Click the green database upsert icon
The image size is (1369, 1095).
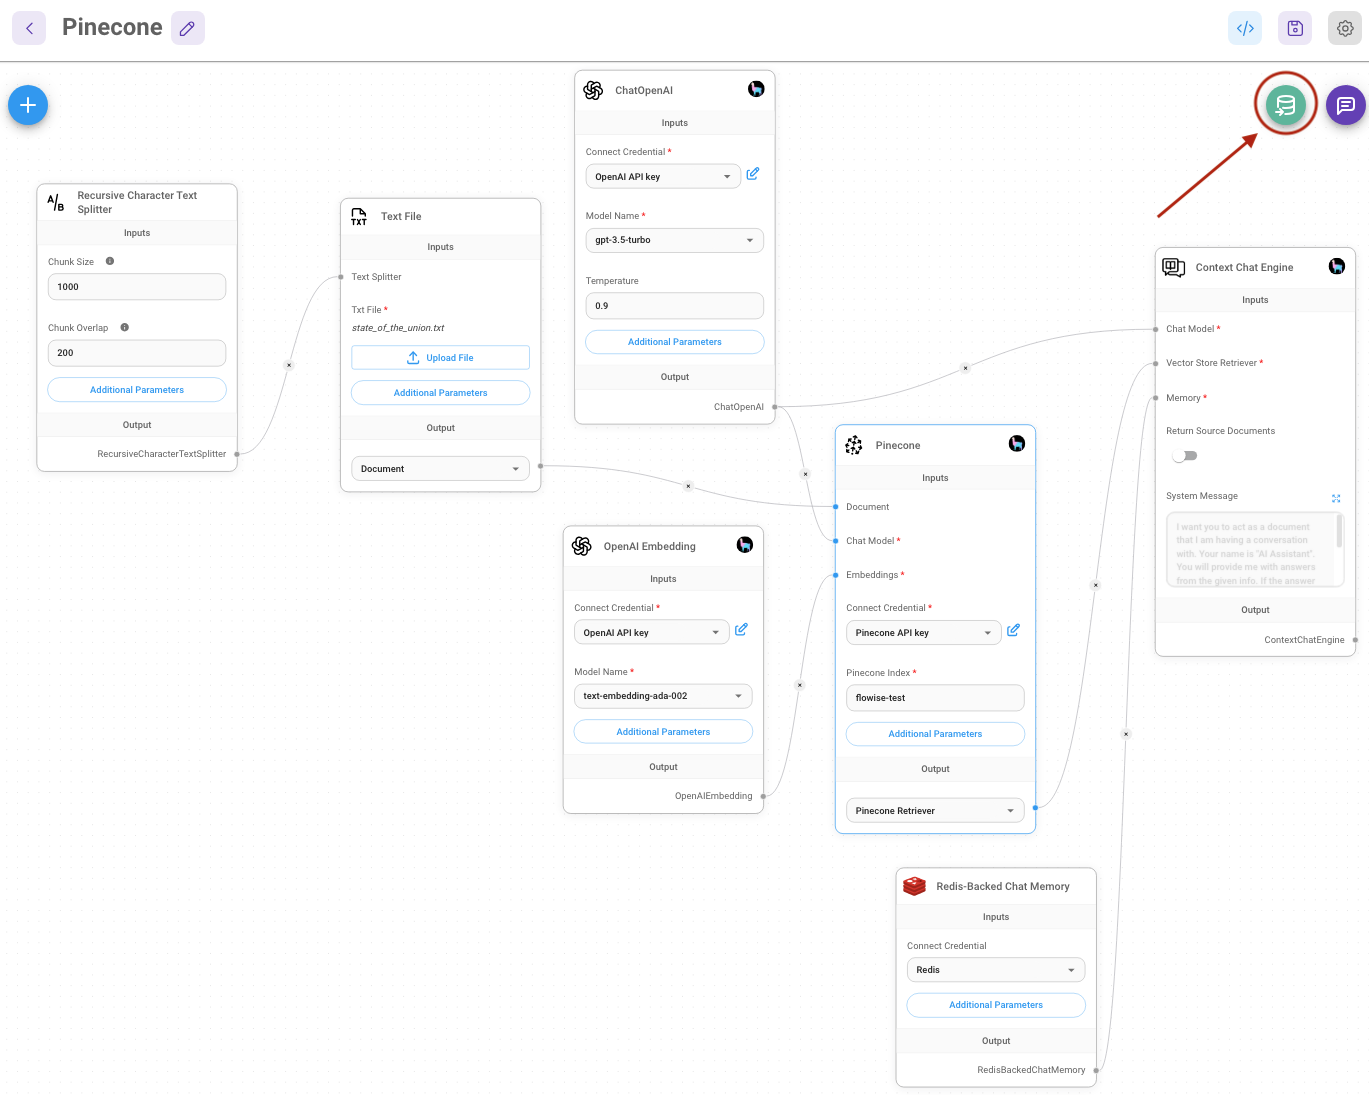click(1285, 105)
